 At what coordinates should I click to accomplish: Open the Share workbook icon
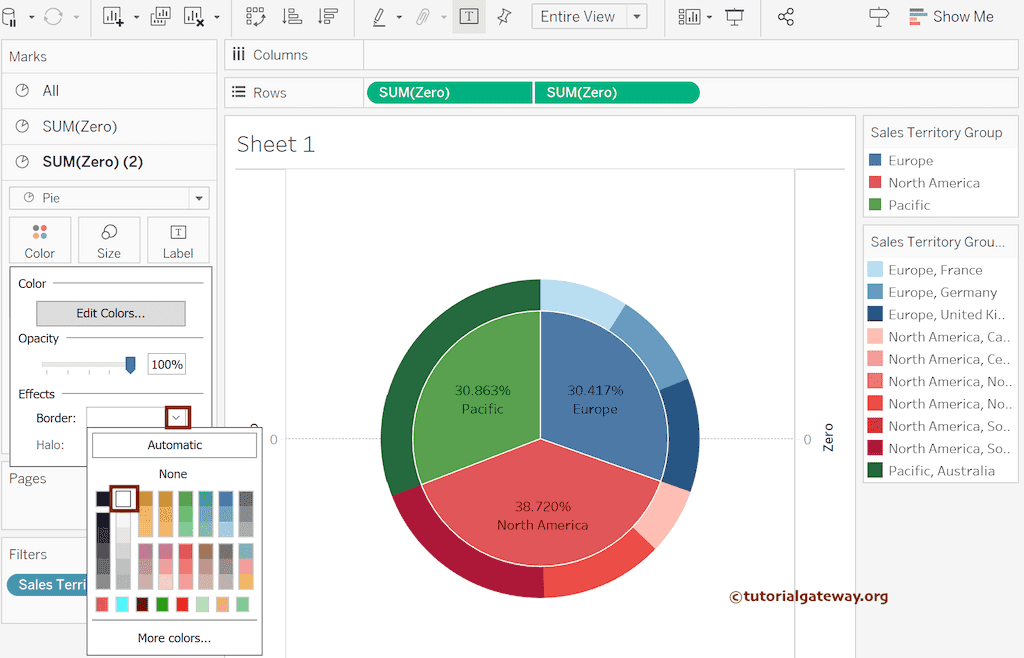(786, 17)
